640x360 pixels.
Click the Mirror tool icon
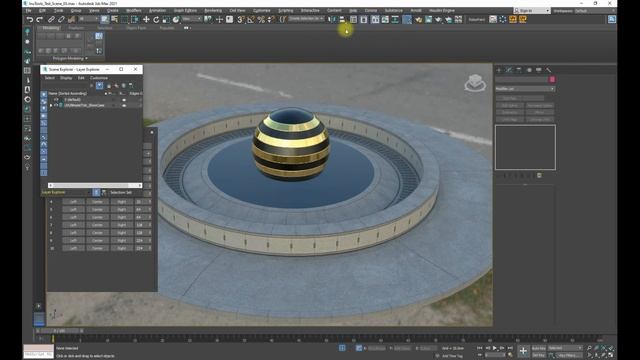[332, 19]
